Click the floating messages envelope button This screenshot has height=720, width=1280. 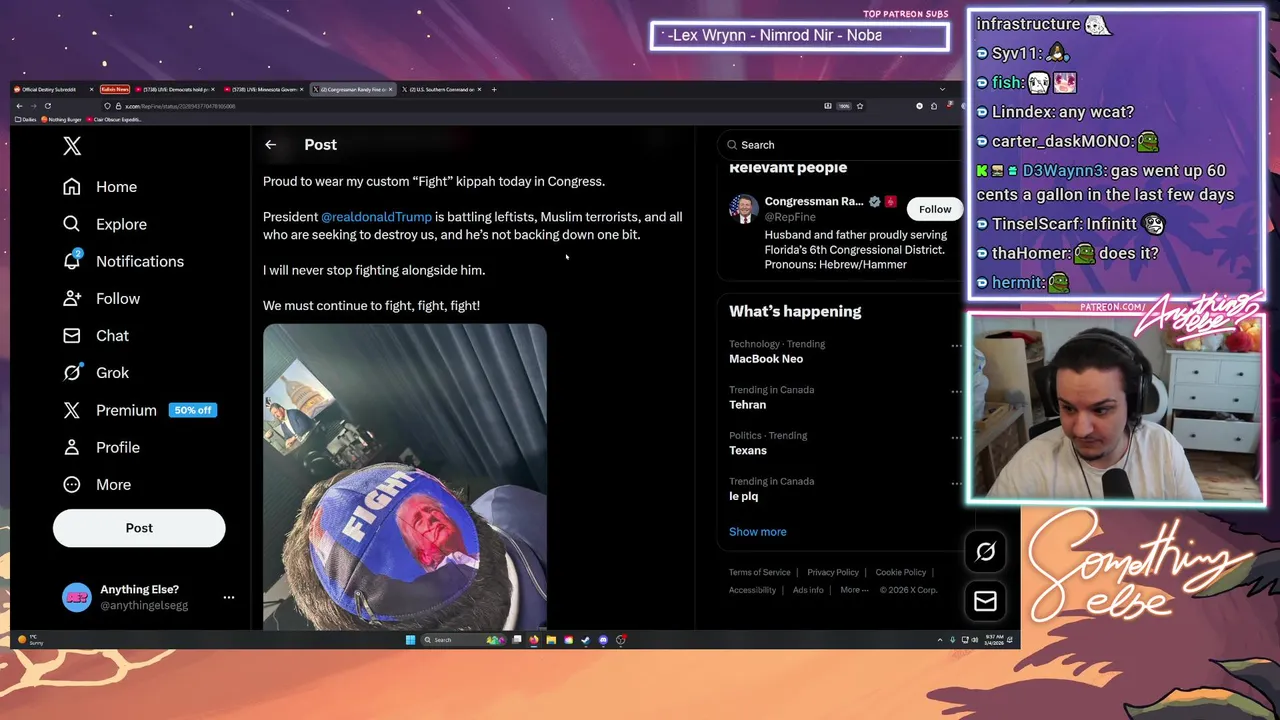(x=985, y=600)
